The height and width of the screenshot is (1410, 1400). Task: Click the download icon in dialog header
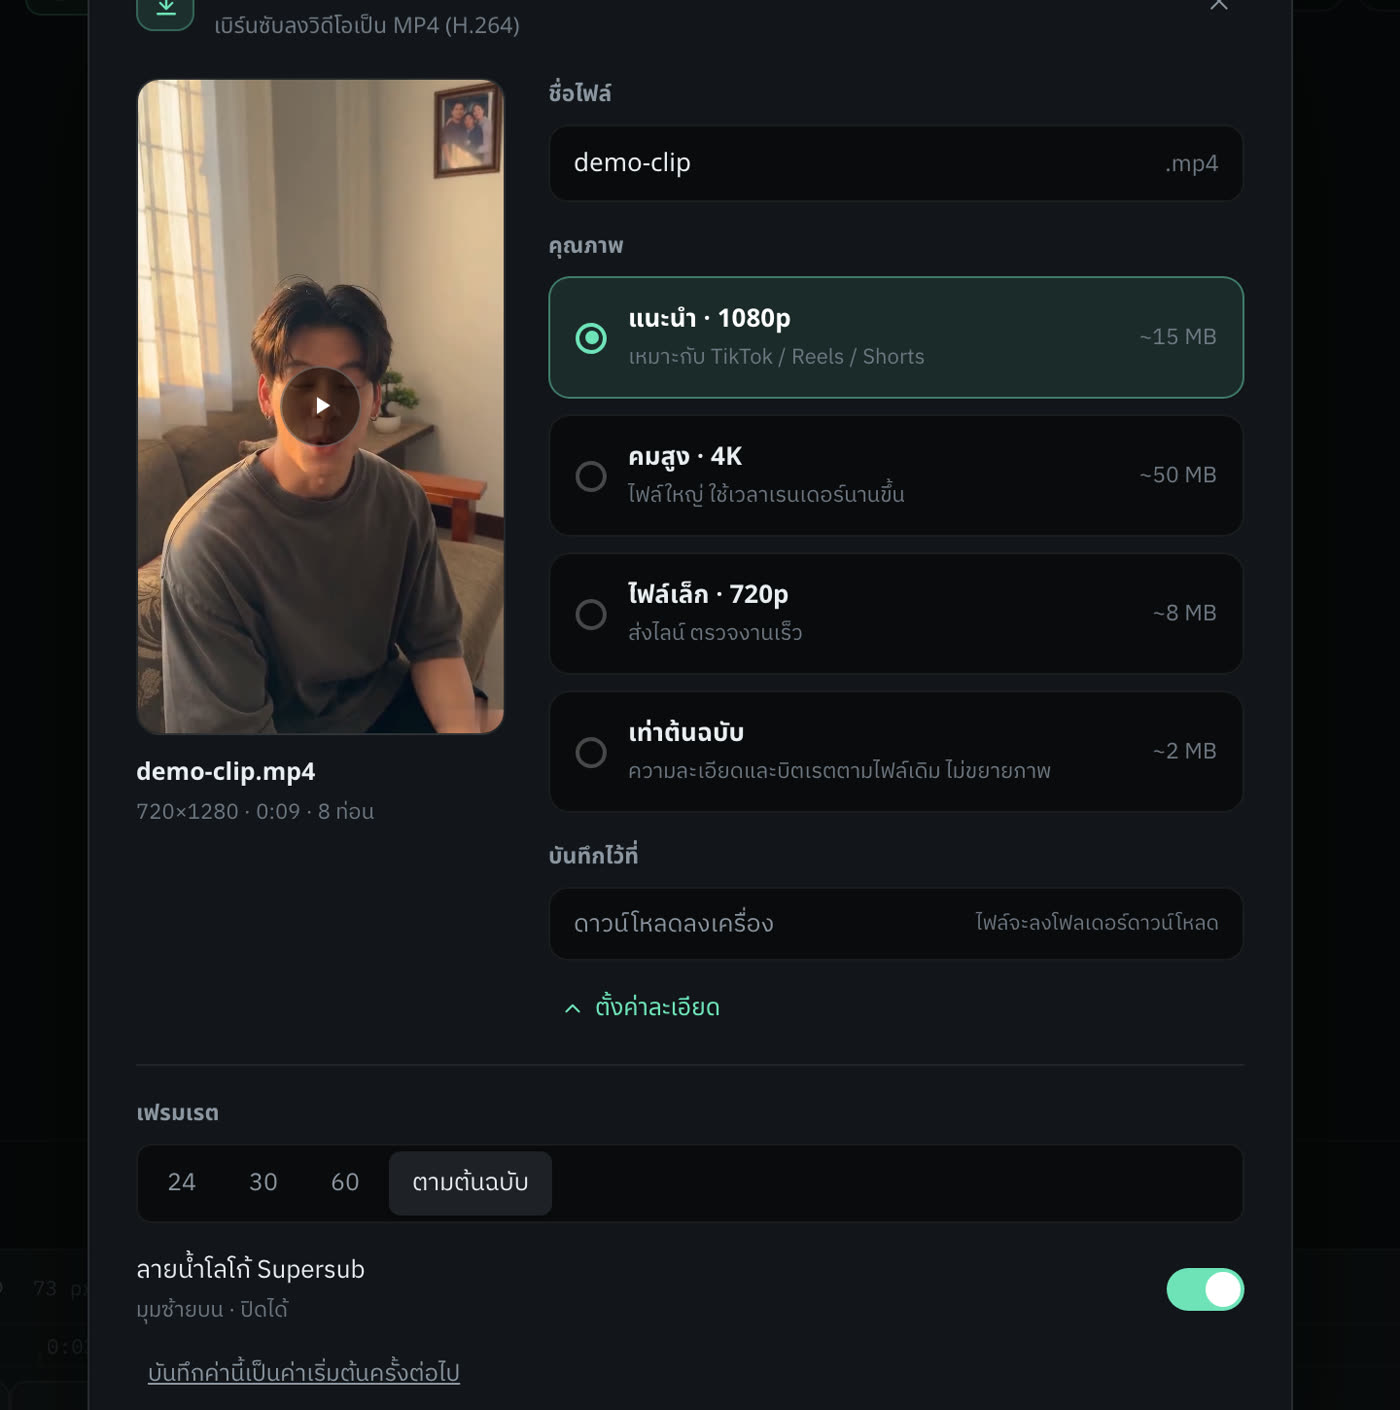165,9
